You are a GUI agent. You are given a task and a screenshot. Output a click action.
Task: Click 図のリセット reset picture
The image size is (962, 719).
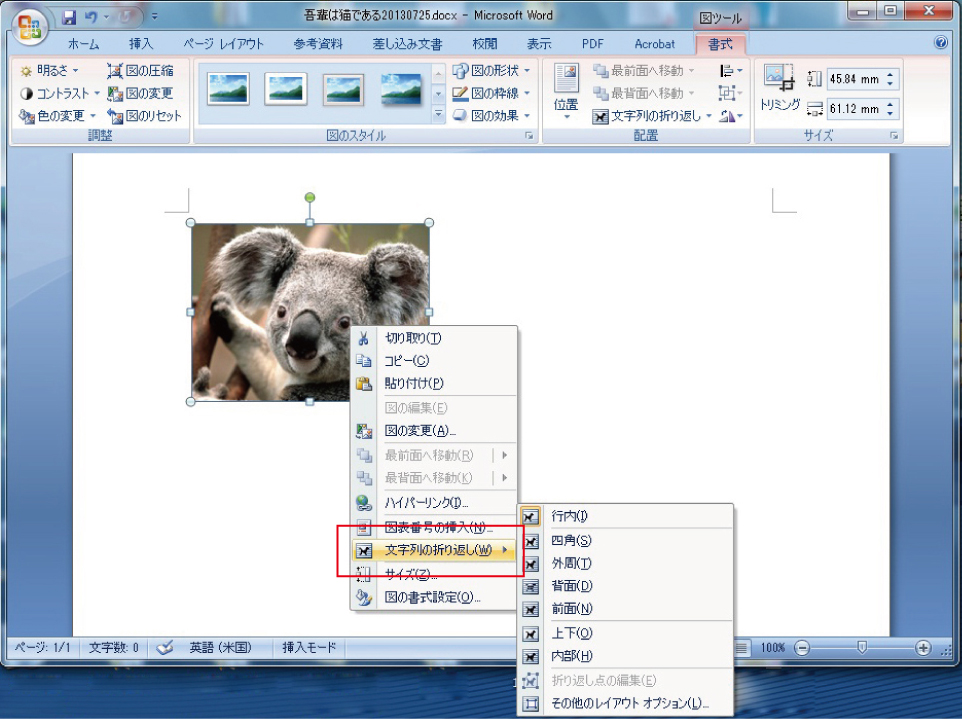145,115
